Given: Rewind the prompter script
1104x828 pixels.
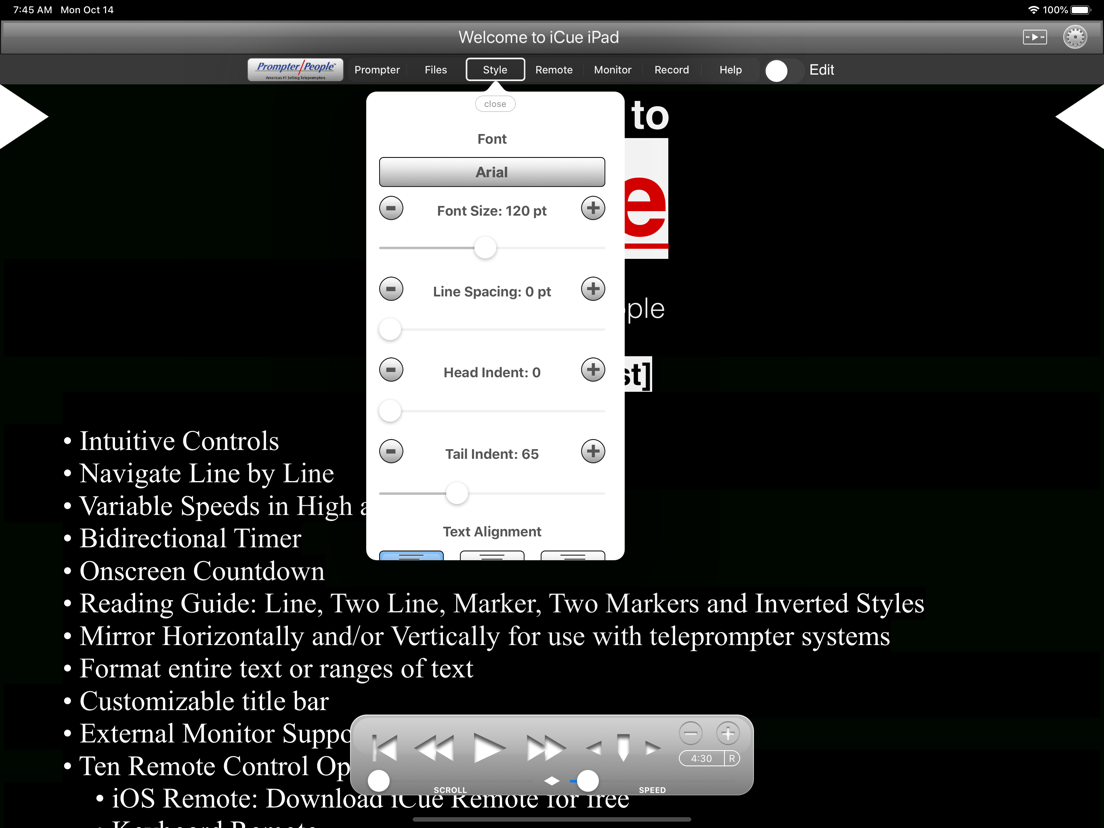Looking at the screenshot, I should [x=434, y=748].
